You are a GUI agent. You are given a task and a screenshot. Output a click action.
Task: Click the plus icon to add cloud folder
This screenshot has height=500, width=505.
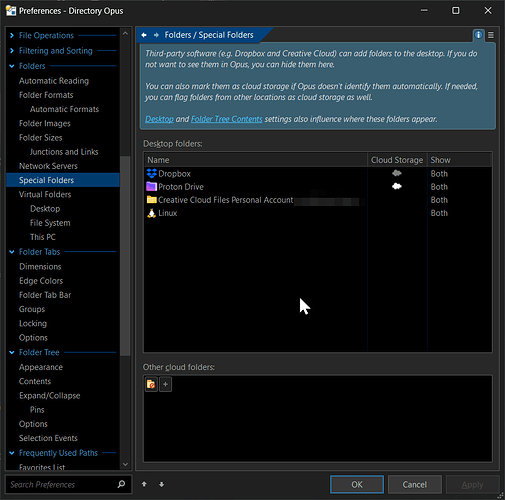click(165, 384)
